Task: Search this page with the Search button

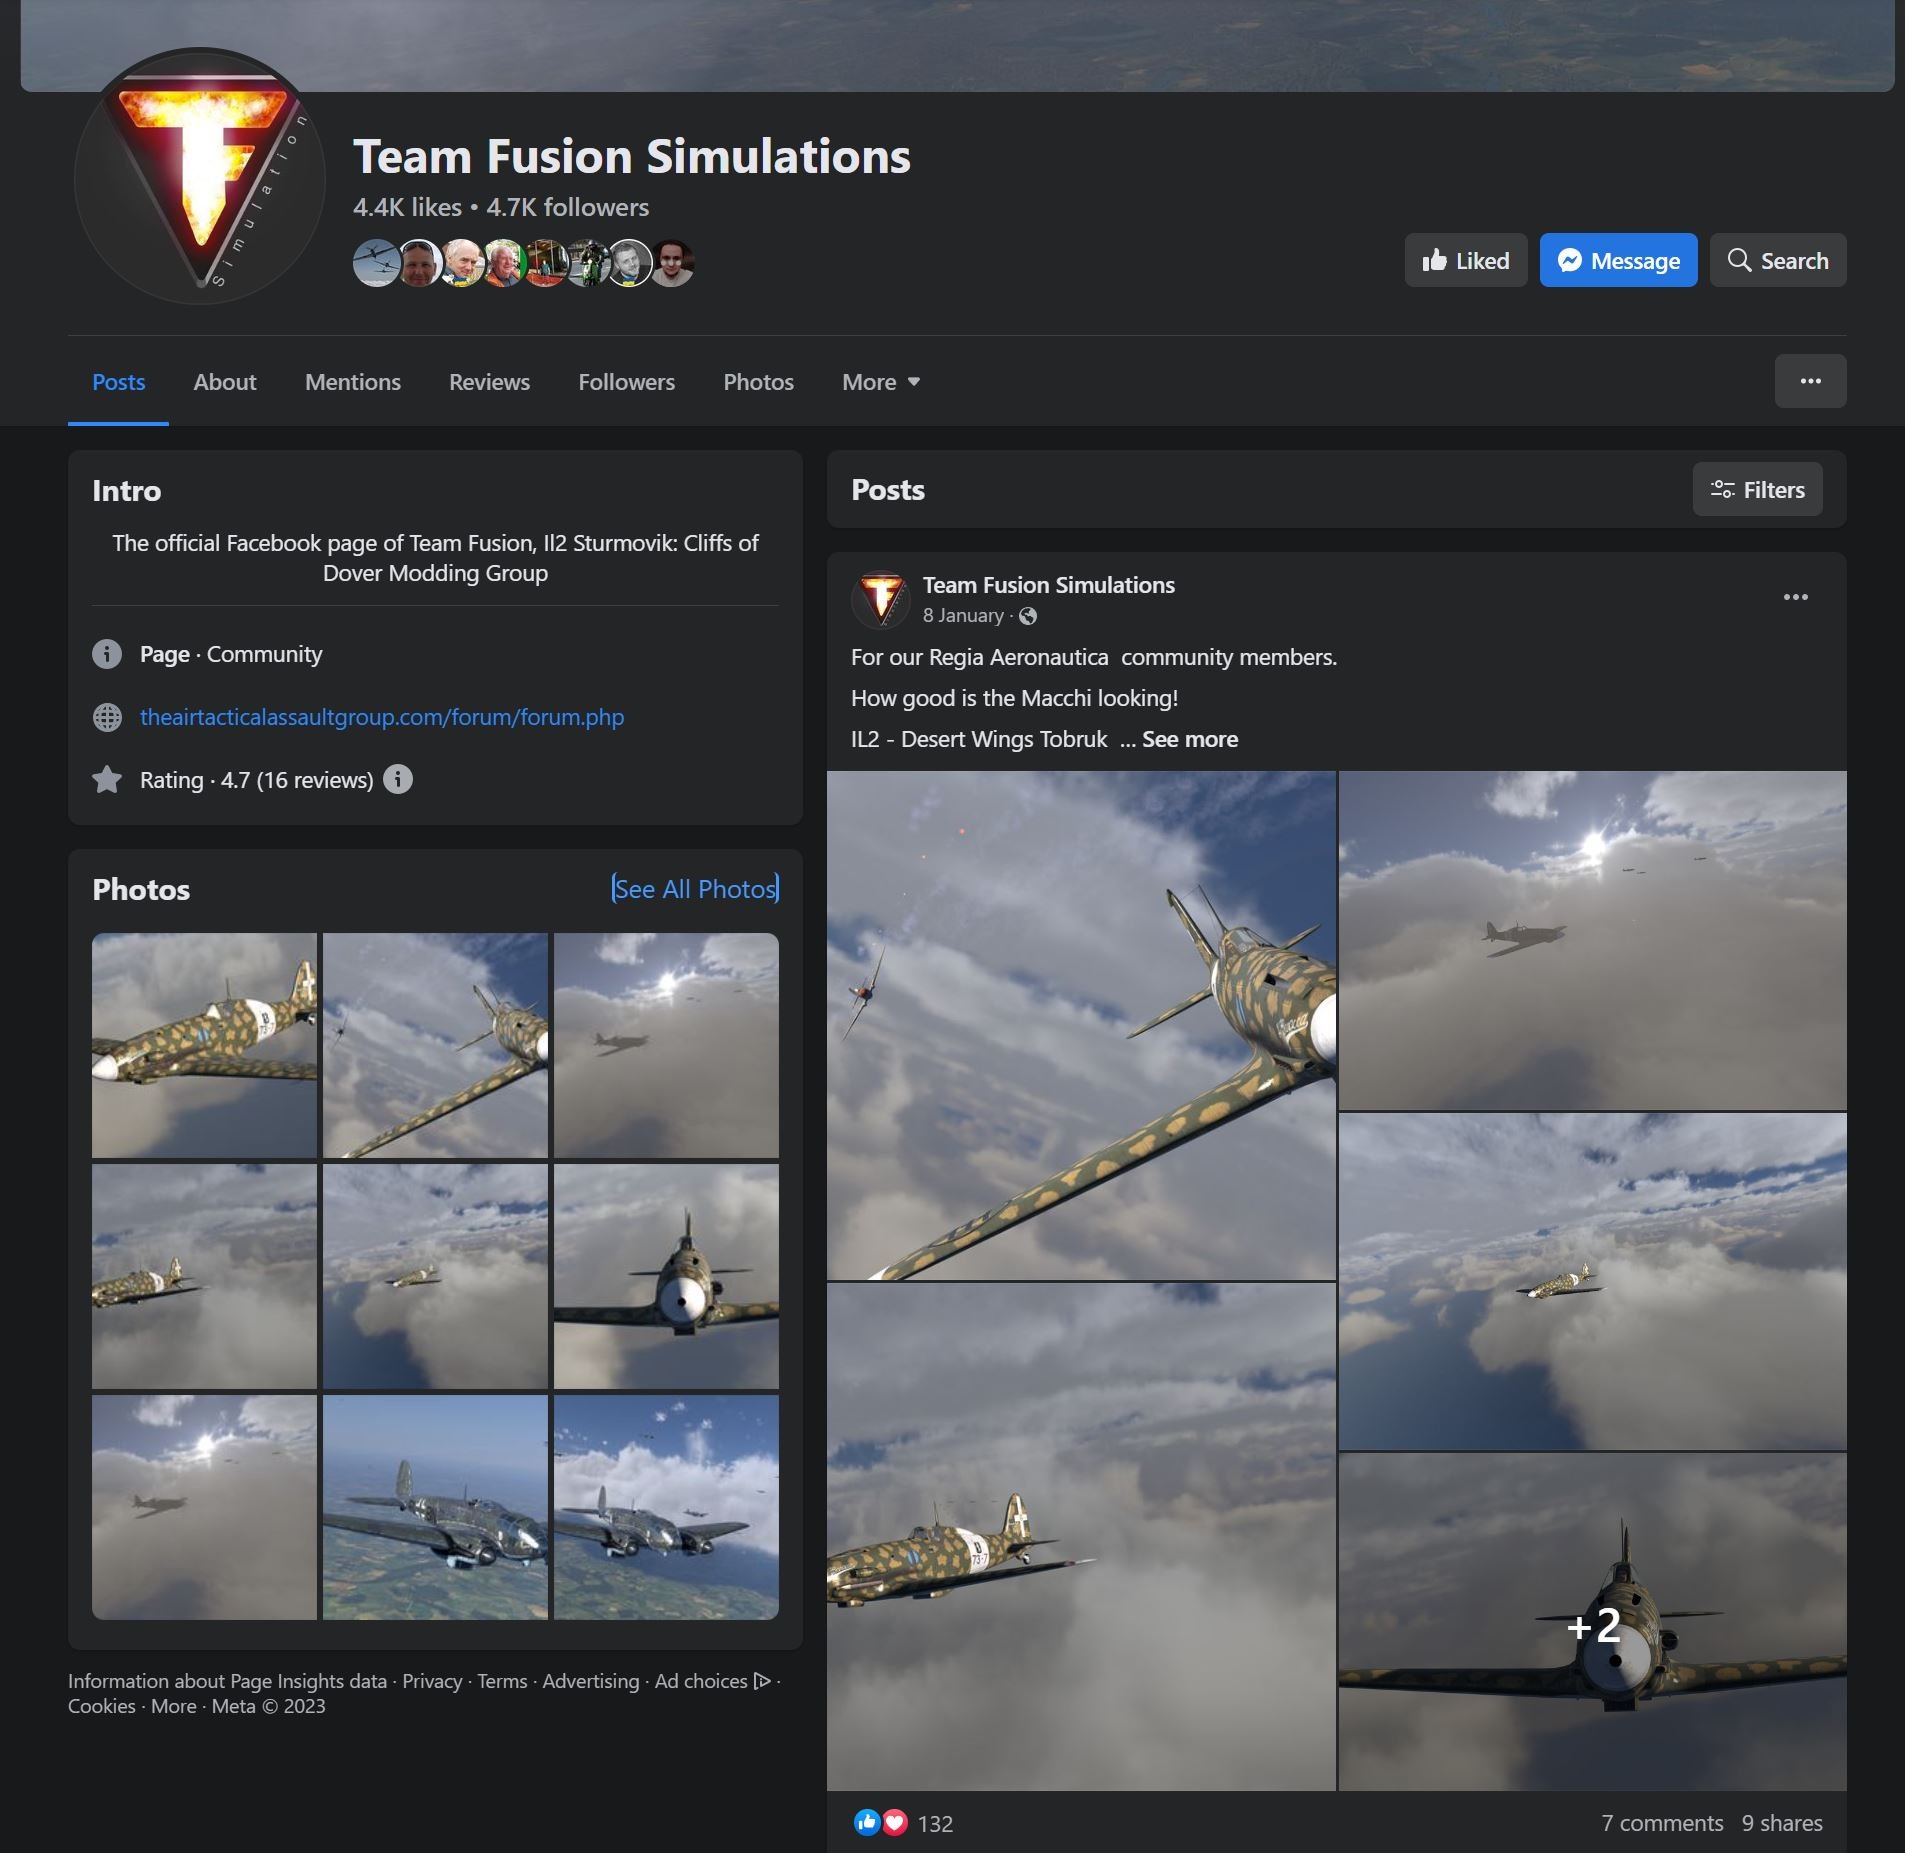Action: 1777,260
